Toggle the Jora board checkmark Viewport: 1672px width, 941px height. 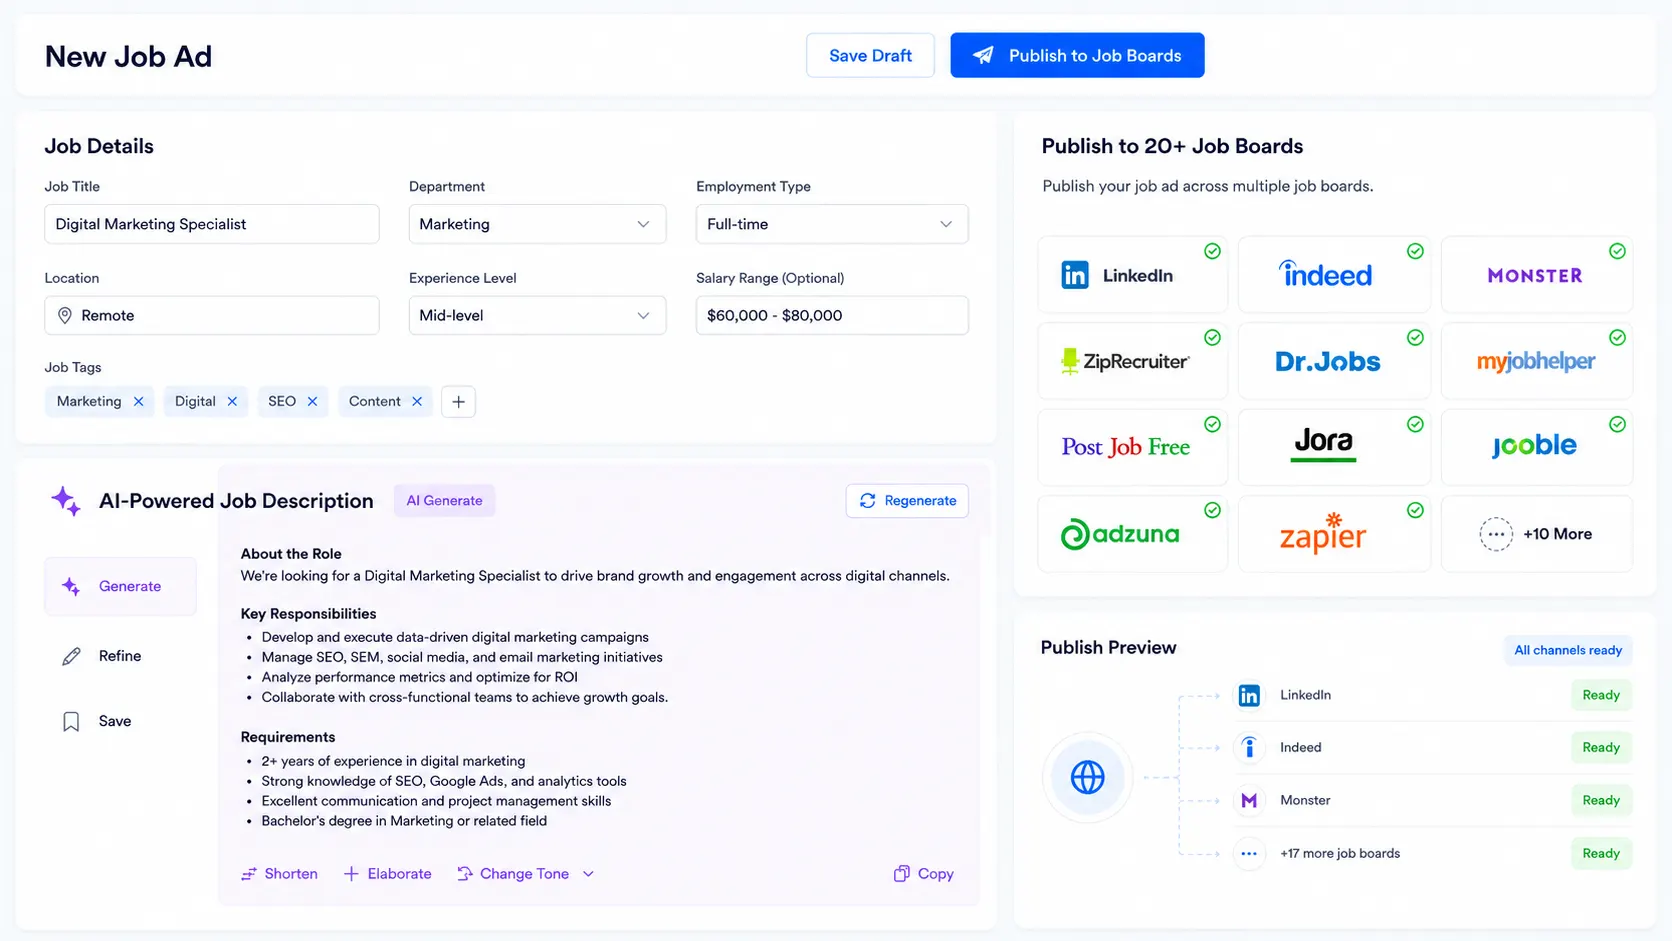(1415, 424)
